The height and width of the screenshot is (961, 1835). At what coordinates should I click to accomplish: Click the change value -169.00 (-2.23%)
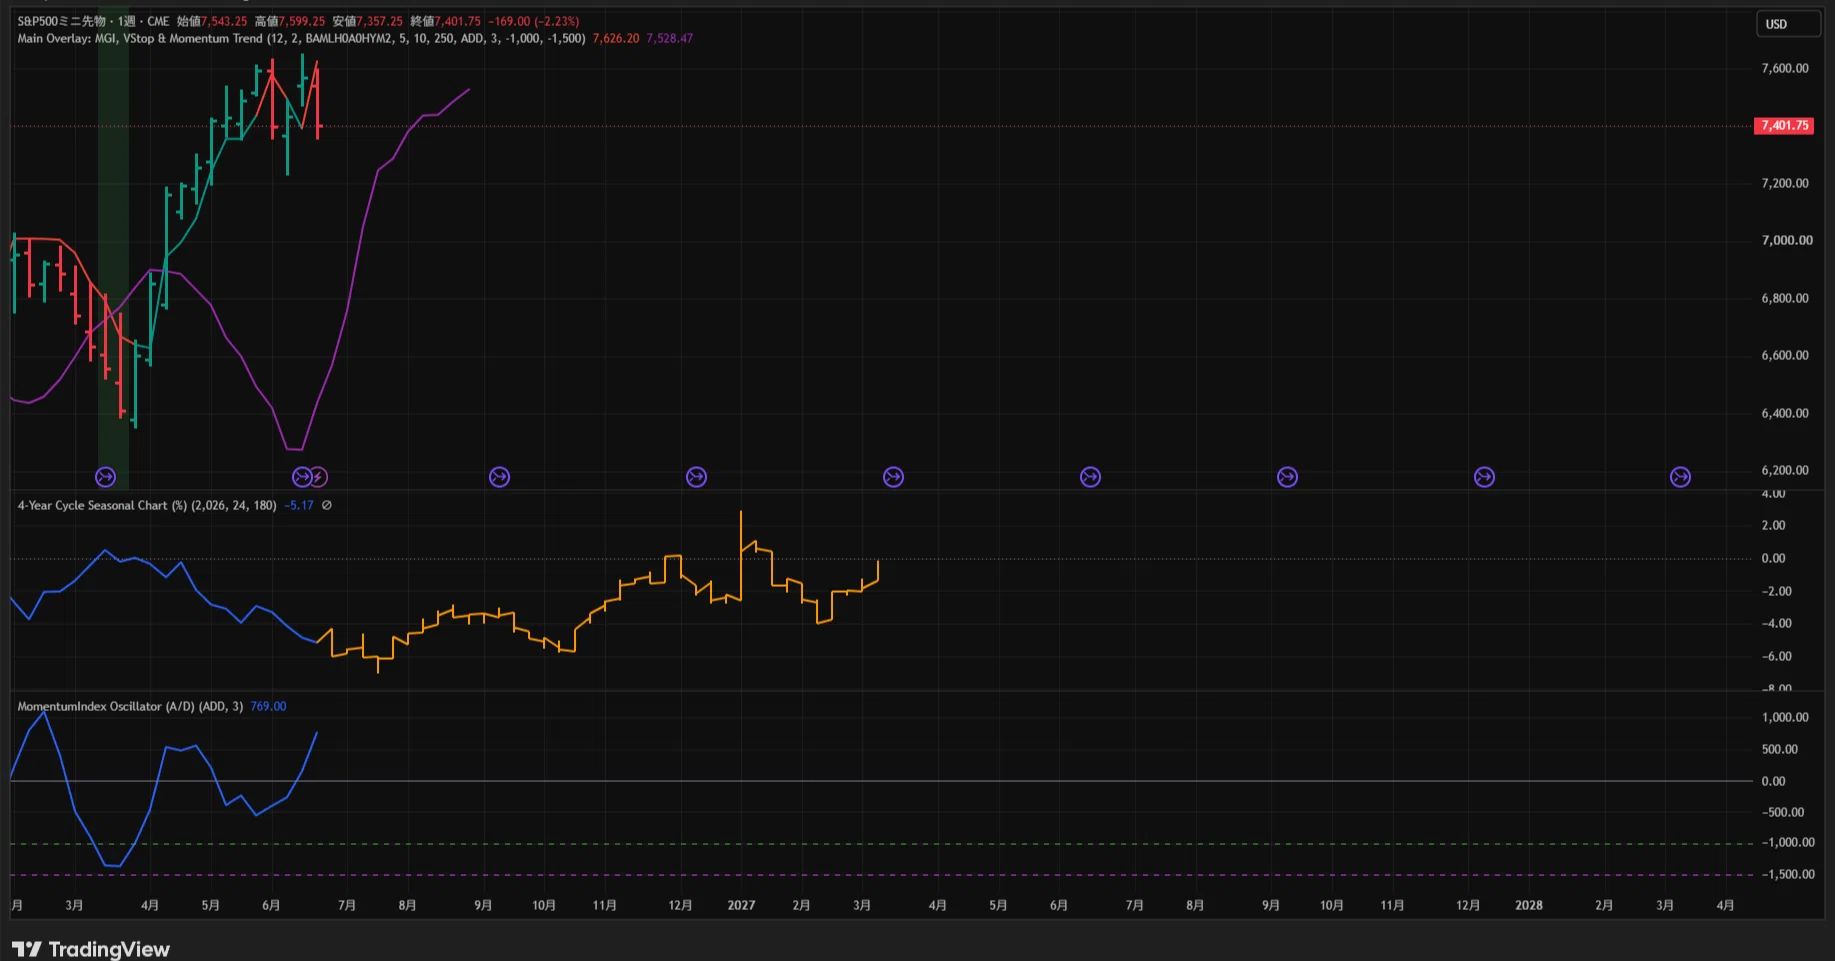[x=534, y=21]
